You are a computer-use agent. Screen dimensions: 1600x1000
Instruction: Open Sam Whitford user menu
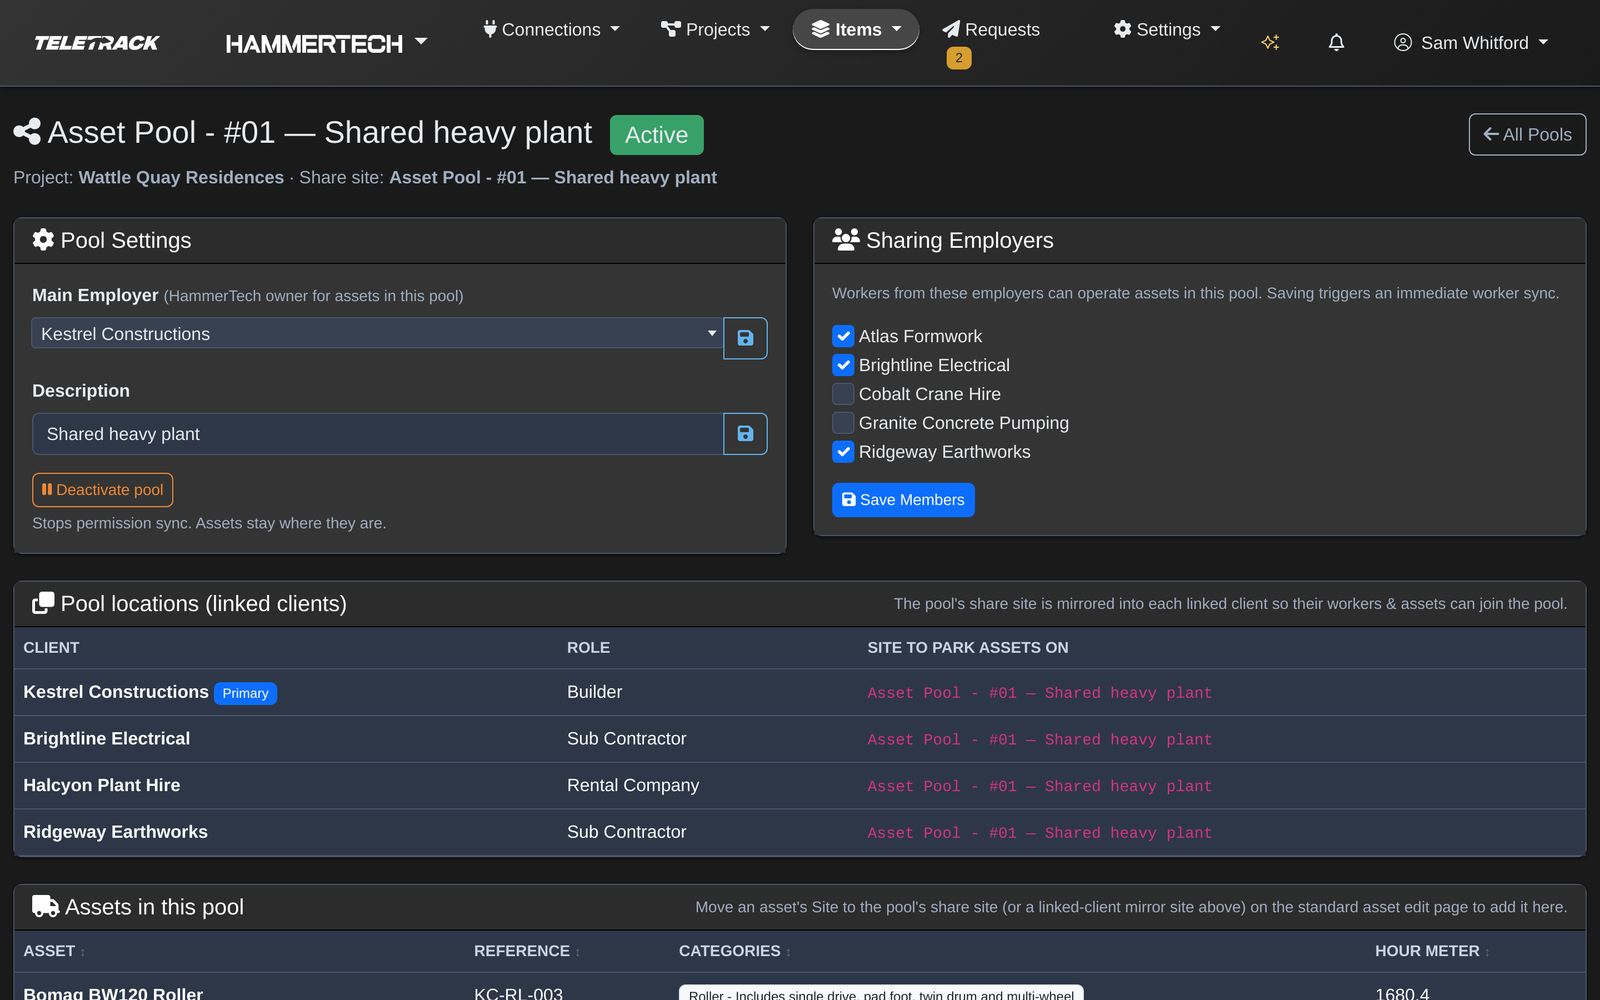tap(1471, 43)
